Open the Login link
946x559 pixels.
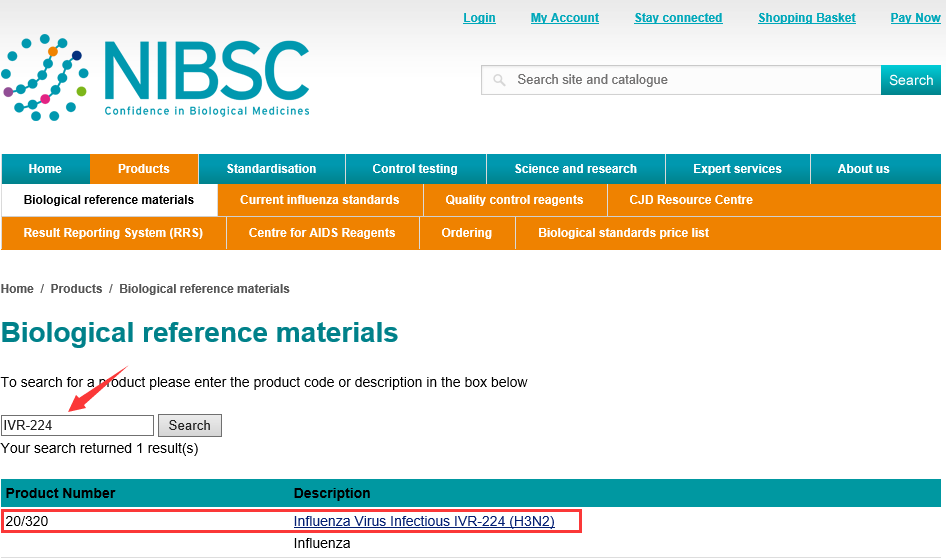tap(479, 18)
